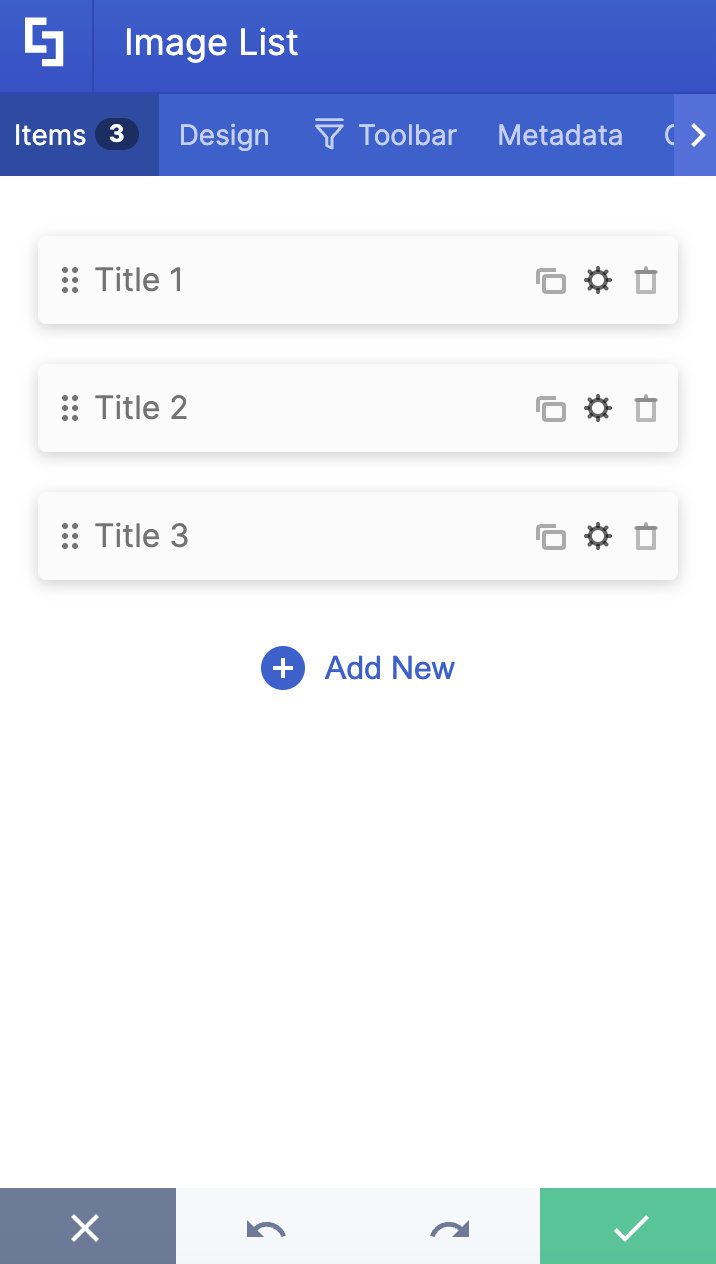Select the Redo arrow
The height and width of the screenshot is (1264, 716).
click(x=449, y=1226)
